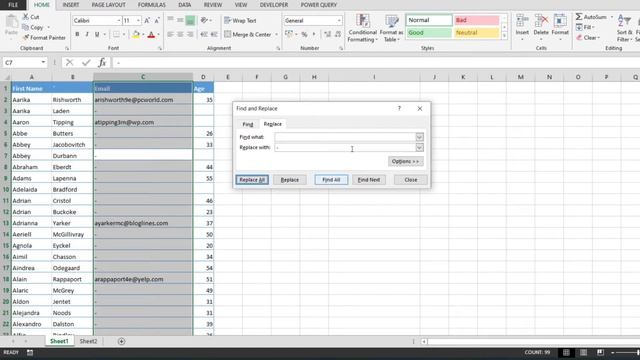Image resolution: width=640 pixels, height=360 pixels.
Task: Click the Decrease Decimal icon
Action: tap(338, 35)
